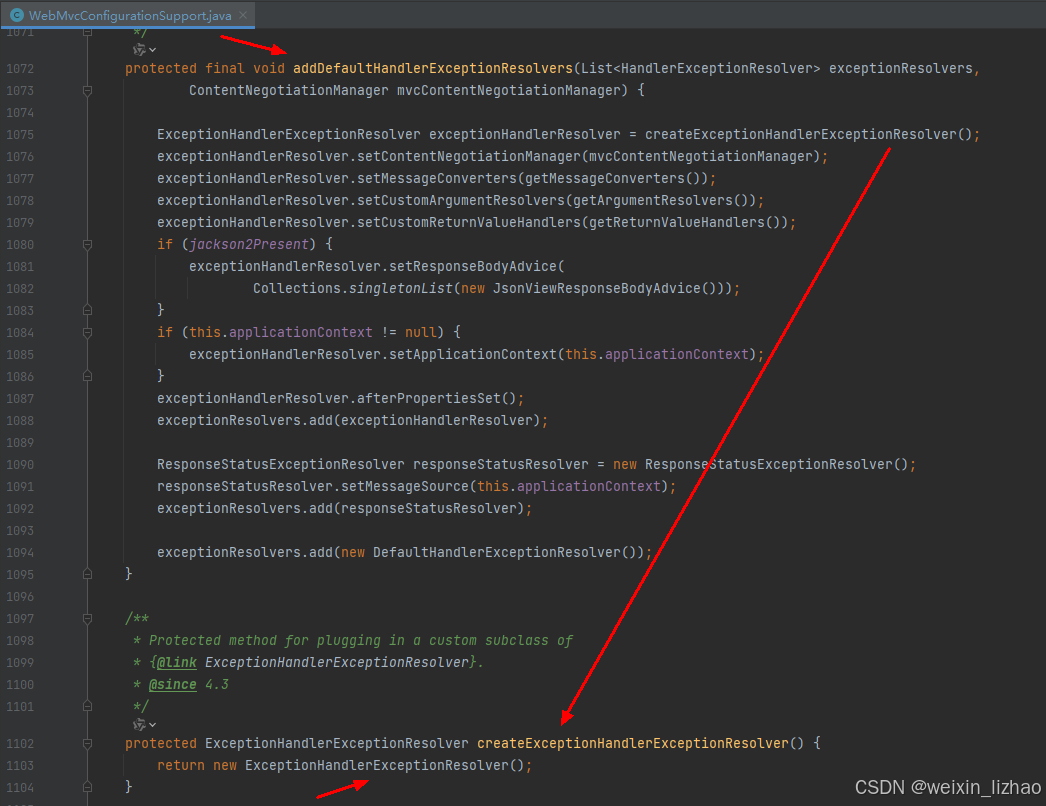Click ContentNegotiationManager parameter type on line 1073

[289, 90]
